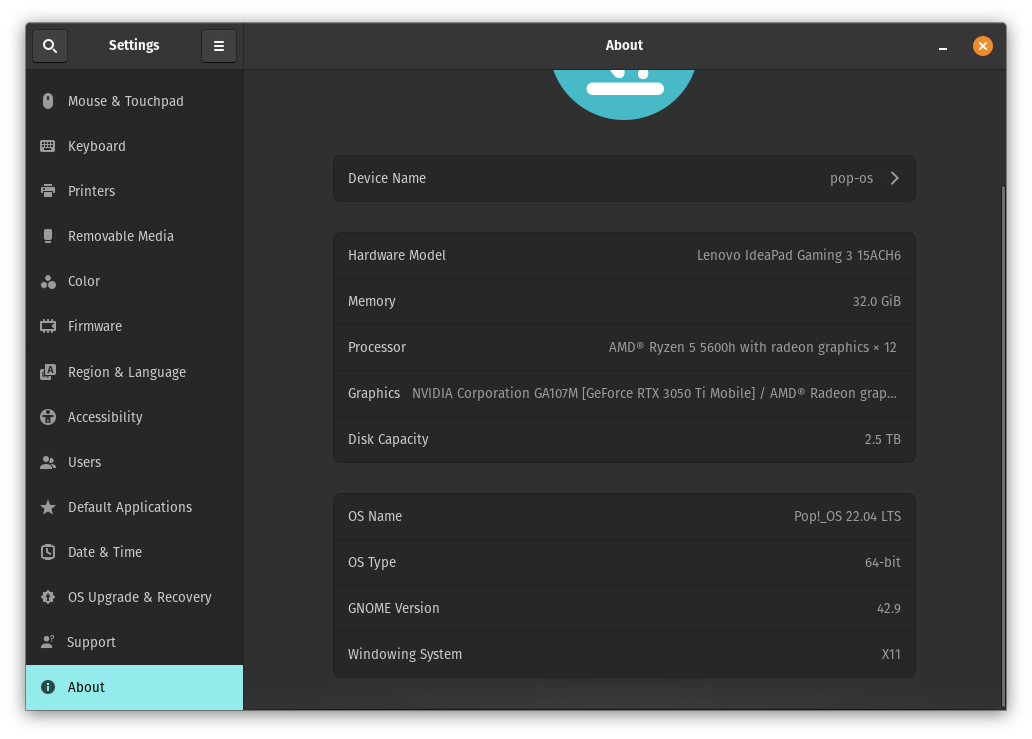Click the Accessibility person icon
1032x739 pixels.
[x=48, y=417]
